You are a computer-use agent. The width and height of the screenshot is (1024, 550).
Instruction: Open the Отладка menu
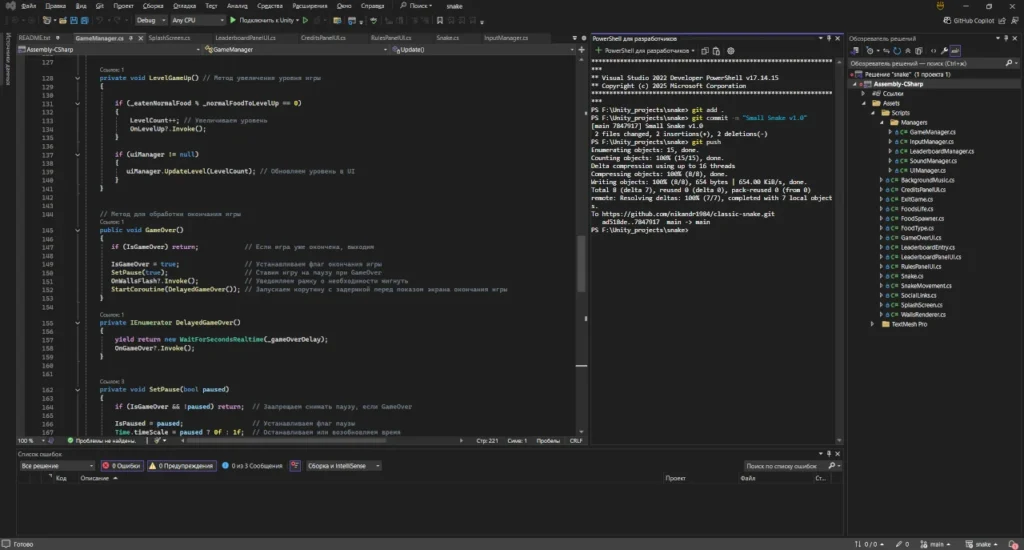tap(184, 6)
